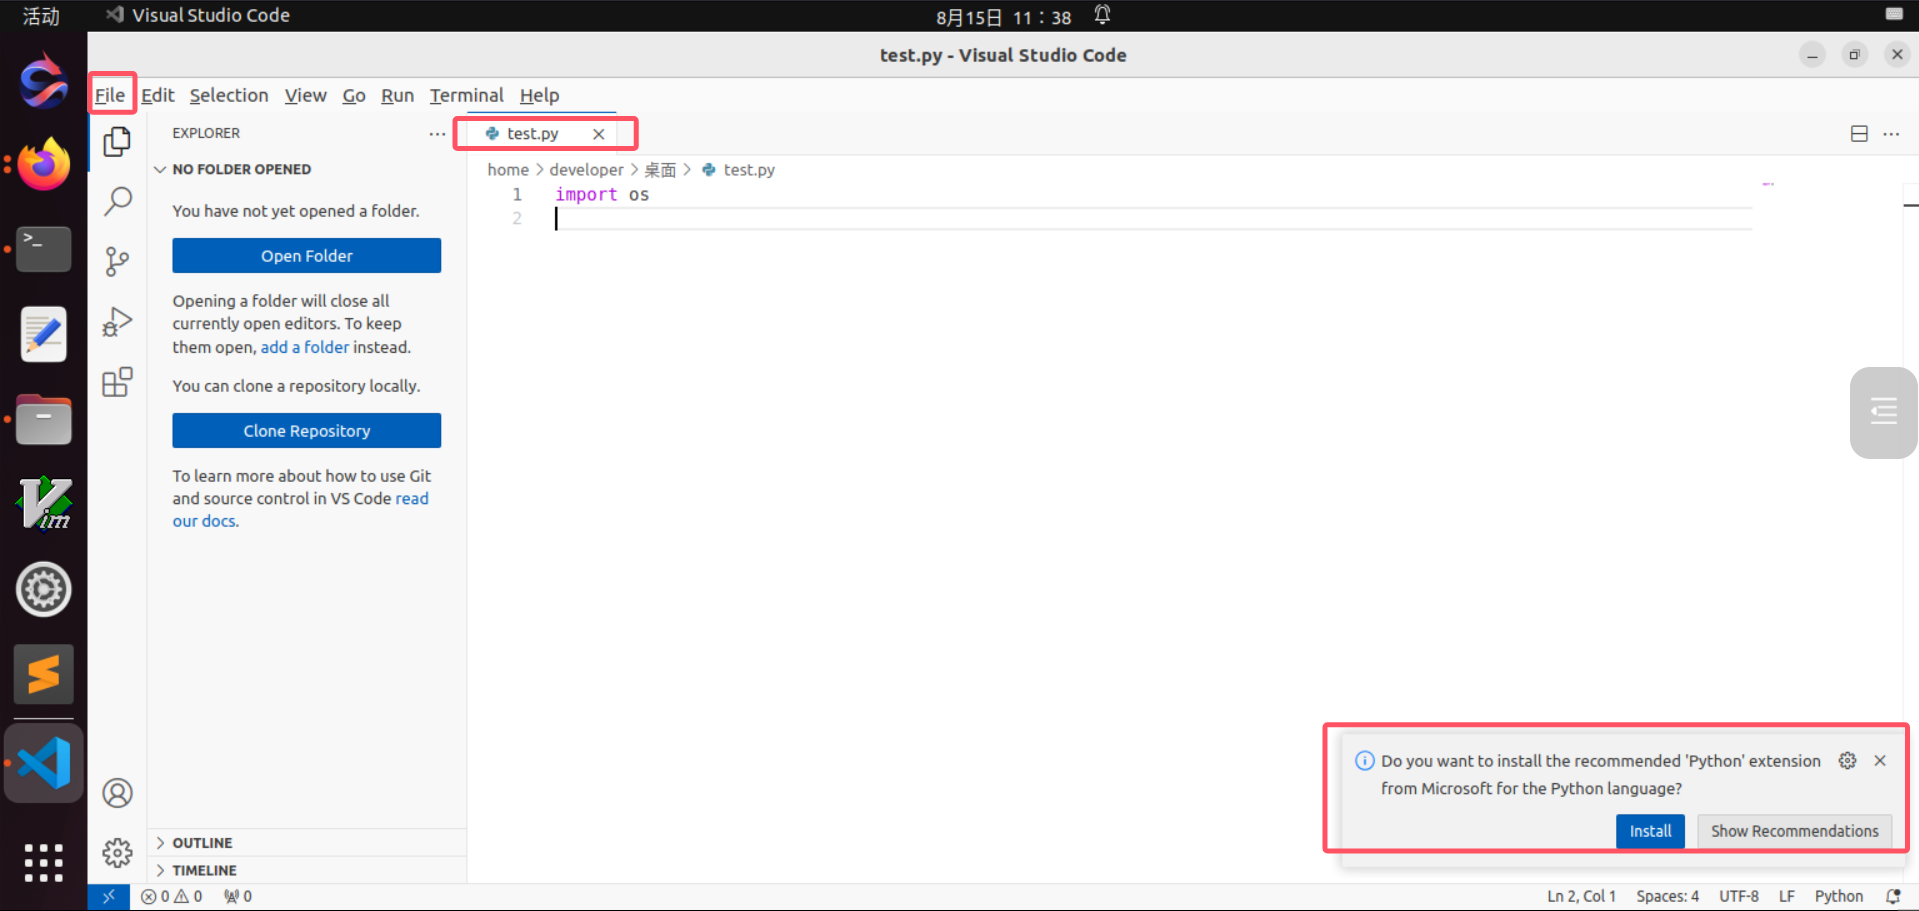Open the Run and Debug view
1919x911 pixels.
click(117, 322)
